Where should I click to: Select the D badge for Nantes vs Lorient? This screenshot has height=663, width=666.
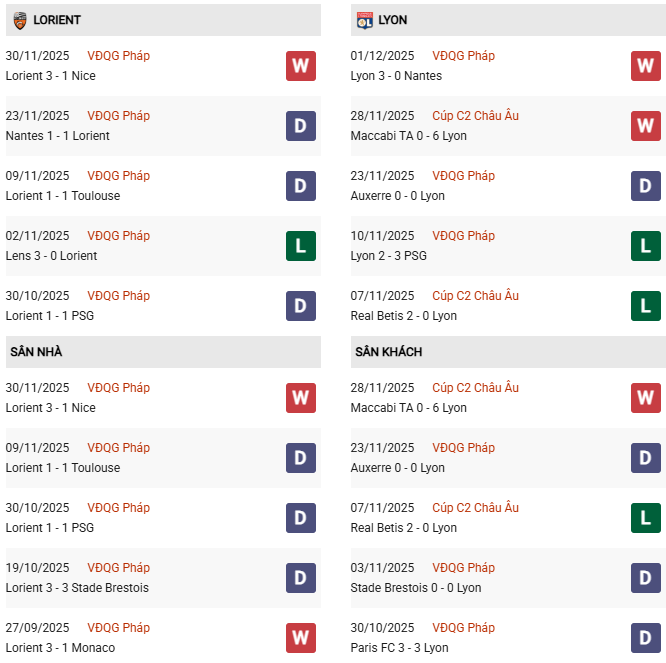point(300,126)
